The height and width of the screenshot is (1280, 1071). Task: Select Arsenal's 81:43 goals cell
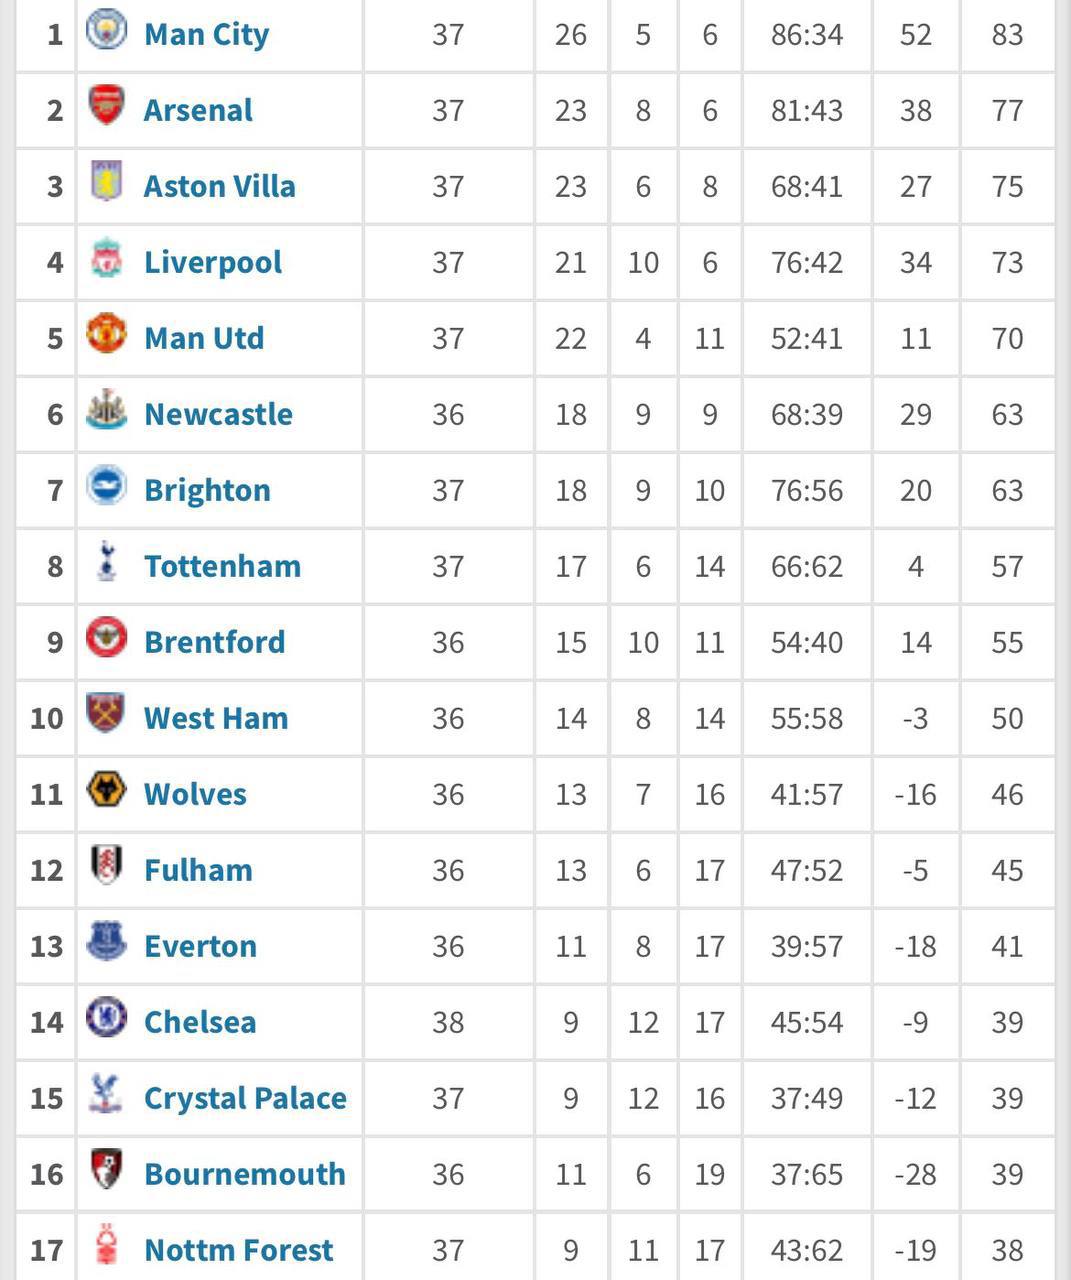point(807,110)
